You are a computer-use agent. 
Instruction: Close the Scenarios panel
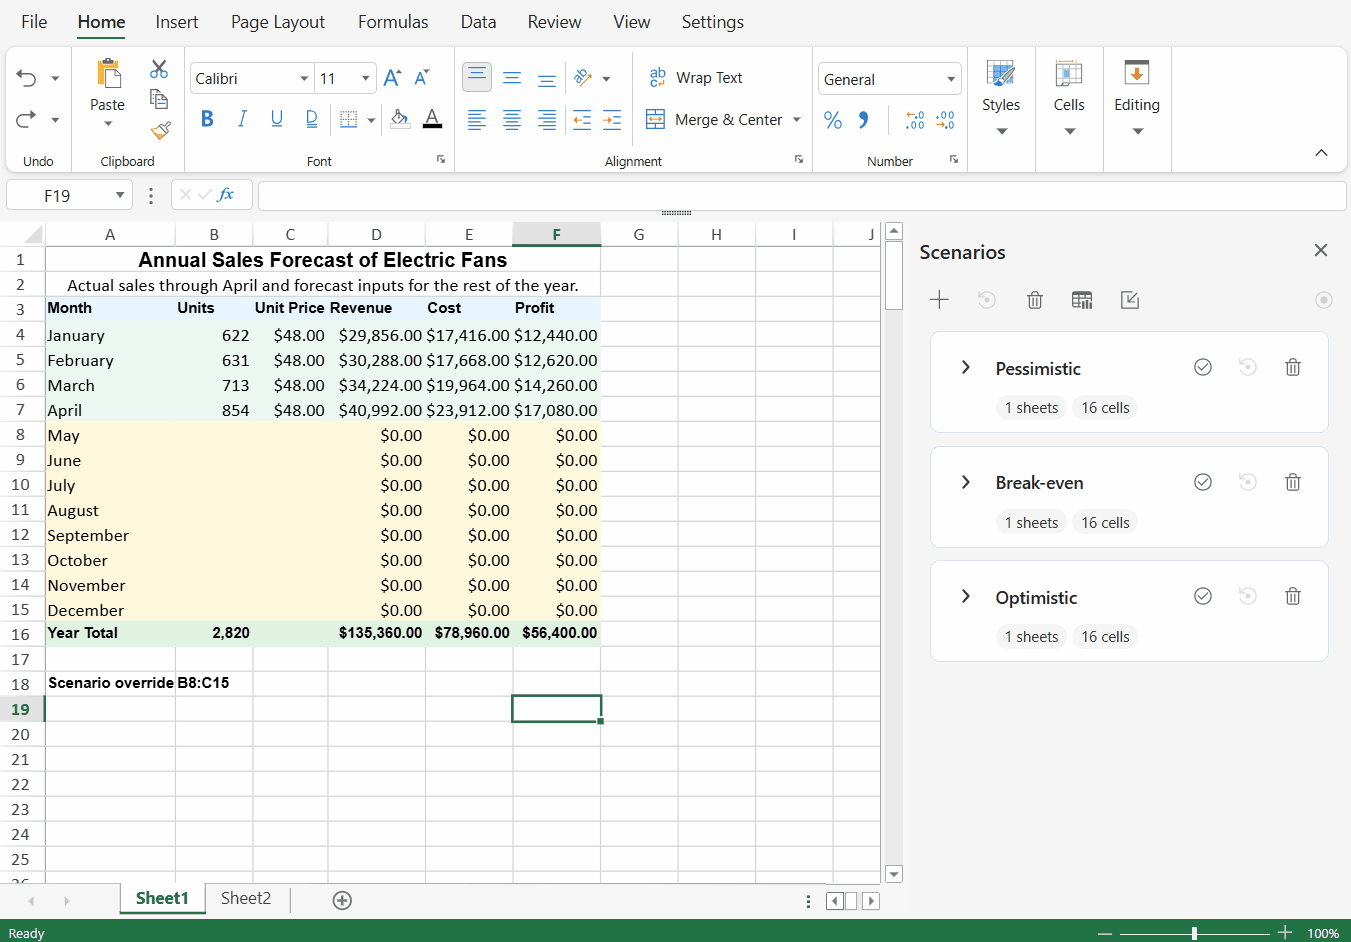[1321, 250]
